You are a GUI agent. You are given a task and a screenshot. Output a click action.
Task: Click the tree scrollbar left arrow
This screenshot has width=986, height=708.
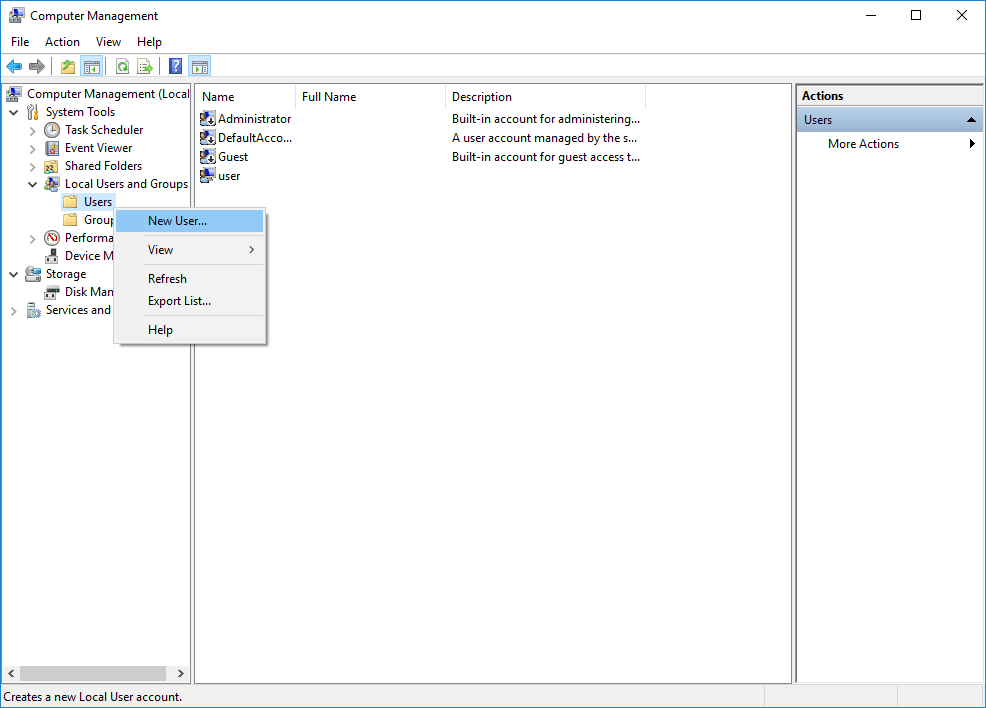11,673
